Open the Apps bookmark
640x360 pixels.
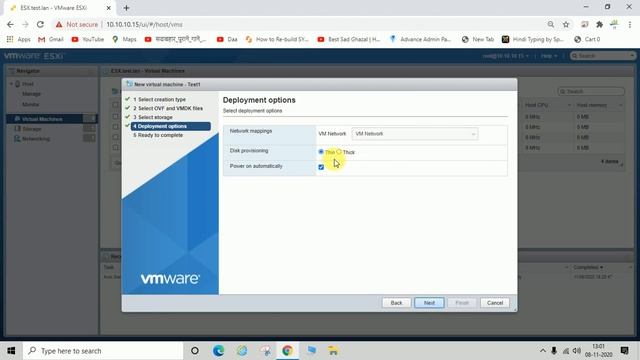[18, 39]
